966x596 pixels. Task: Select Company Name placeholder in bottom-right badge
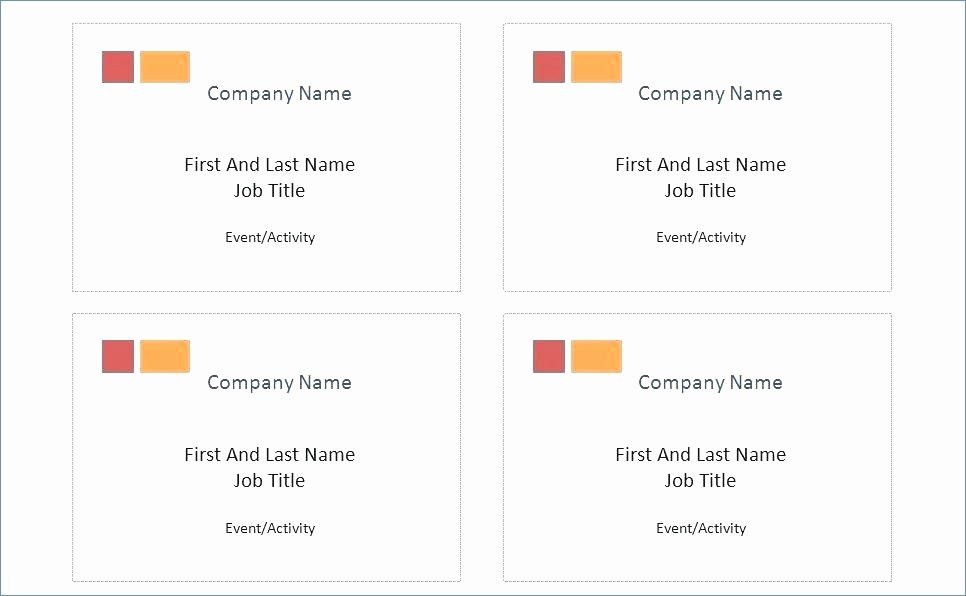coord(710,383)
